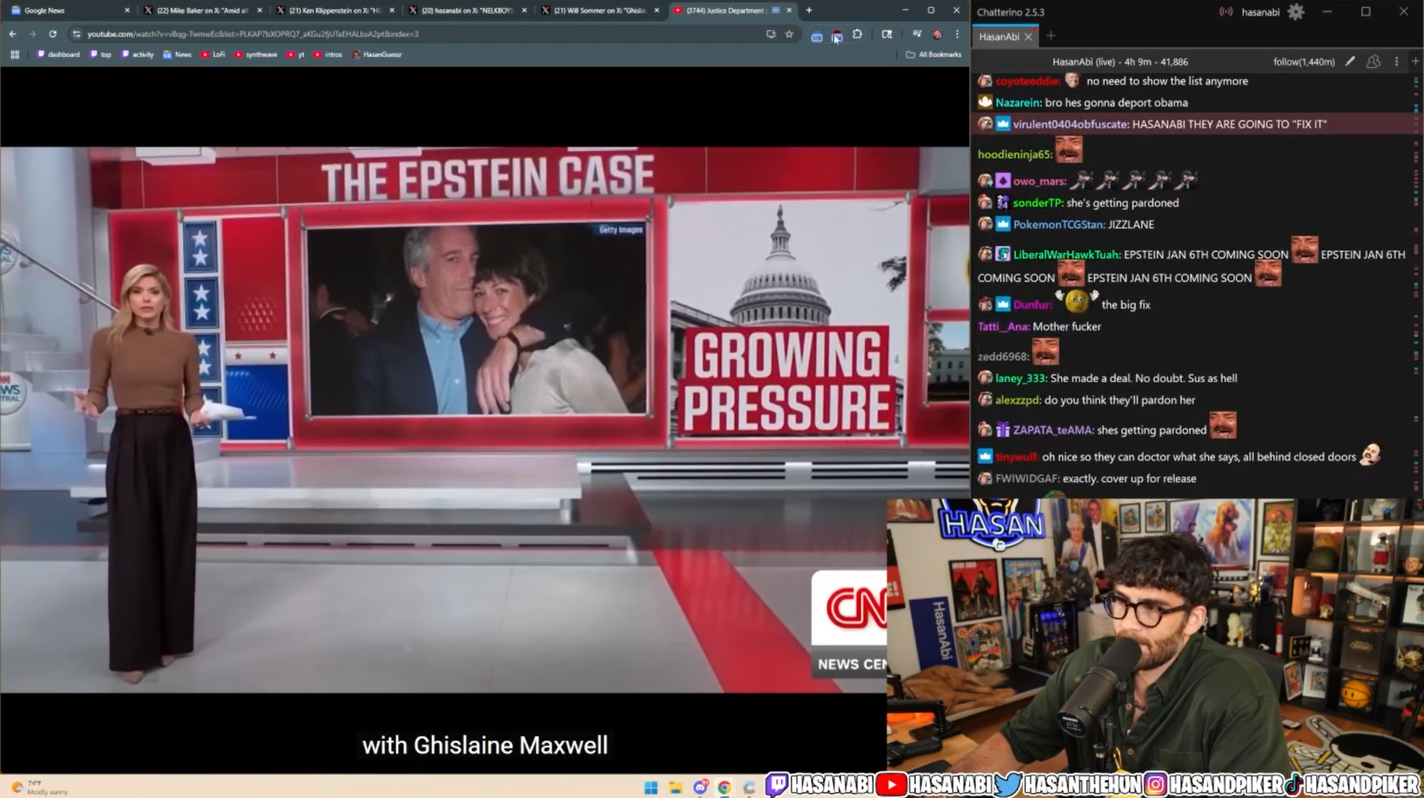Click username FWIWIDGAF in chat
1424x798 pixels.
(1027, 479)
